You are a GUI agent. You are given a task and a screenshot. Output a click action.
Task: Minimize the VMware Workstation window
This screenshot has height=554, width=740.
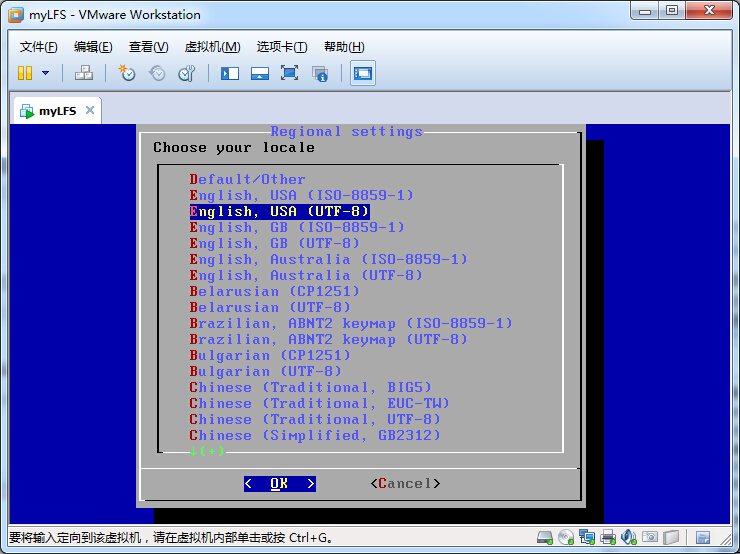[646, 11]
